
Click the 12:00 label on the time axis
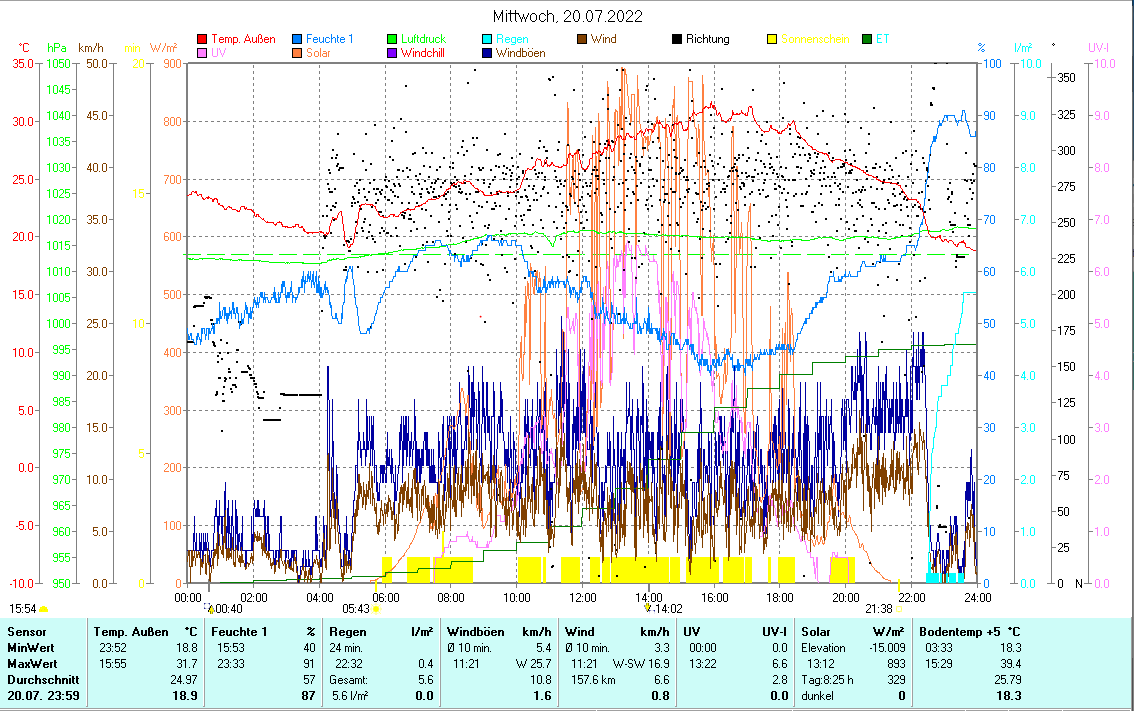(582, 597)
